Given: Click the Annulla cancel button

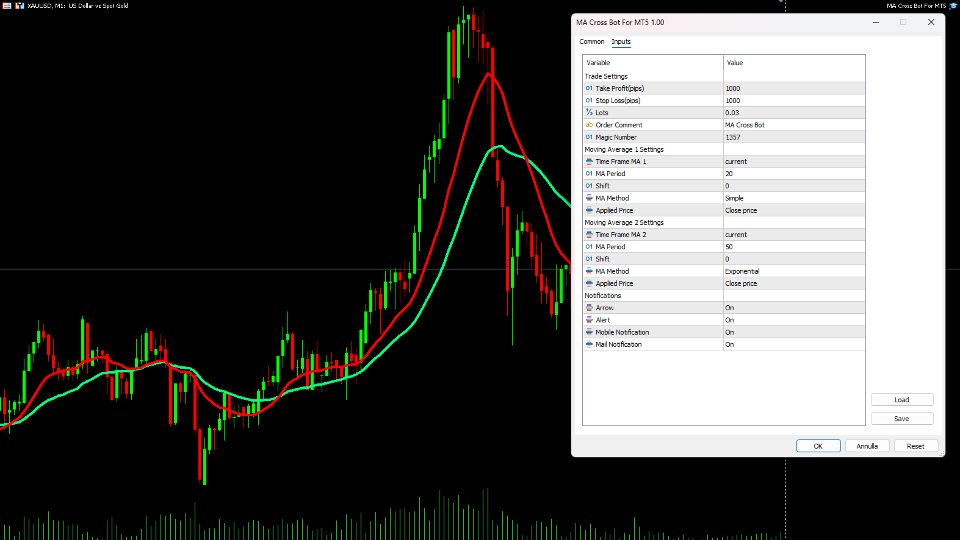Looking at the screenshot, I should click(x=867, y=446).
